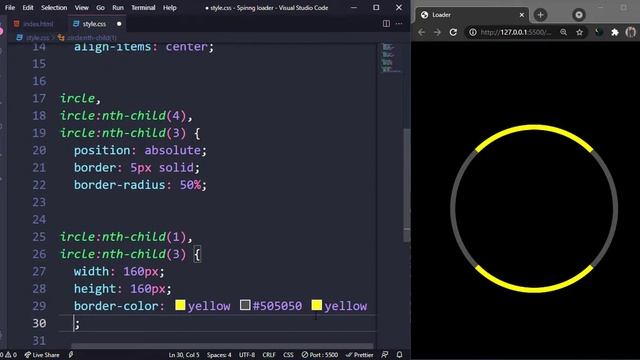
Task: Open the #505050 gray color swatch
Action: pos(245,305)
